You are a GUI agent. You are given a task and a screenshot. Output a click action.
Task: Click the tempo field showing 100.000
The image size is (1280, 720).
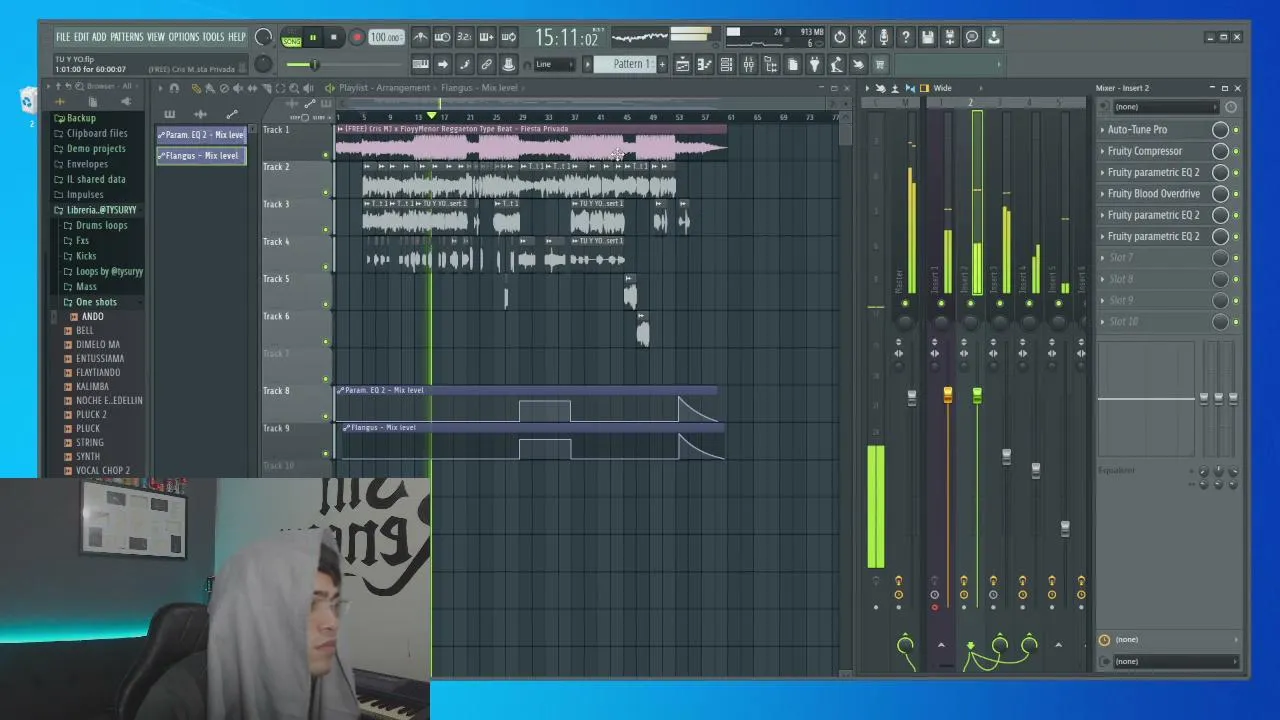(x=386, y=37)
